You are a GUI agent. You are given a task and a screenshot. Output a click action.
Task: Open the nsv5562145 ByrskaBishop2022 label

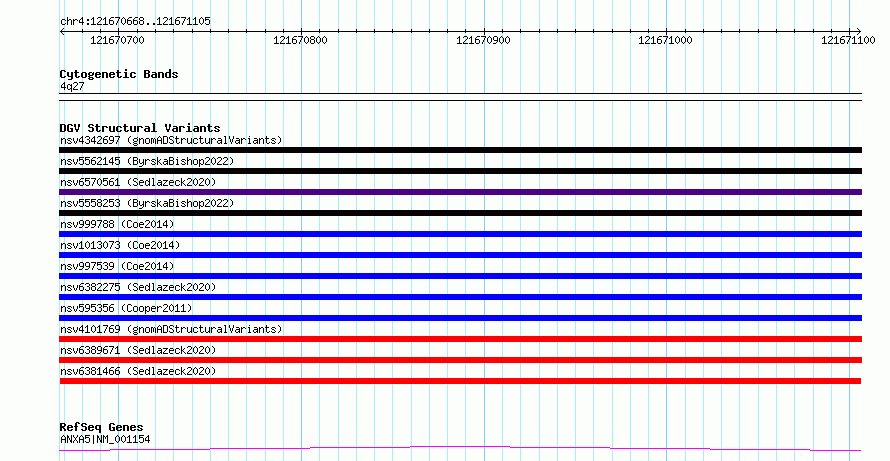[x=146, y=161]
